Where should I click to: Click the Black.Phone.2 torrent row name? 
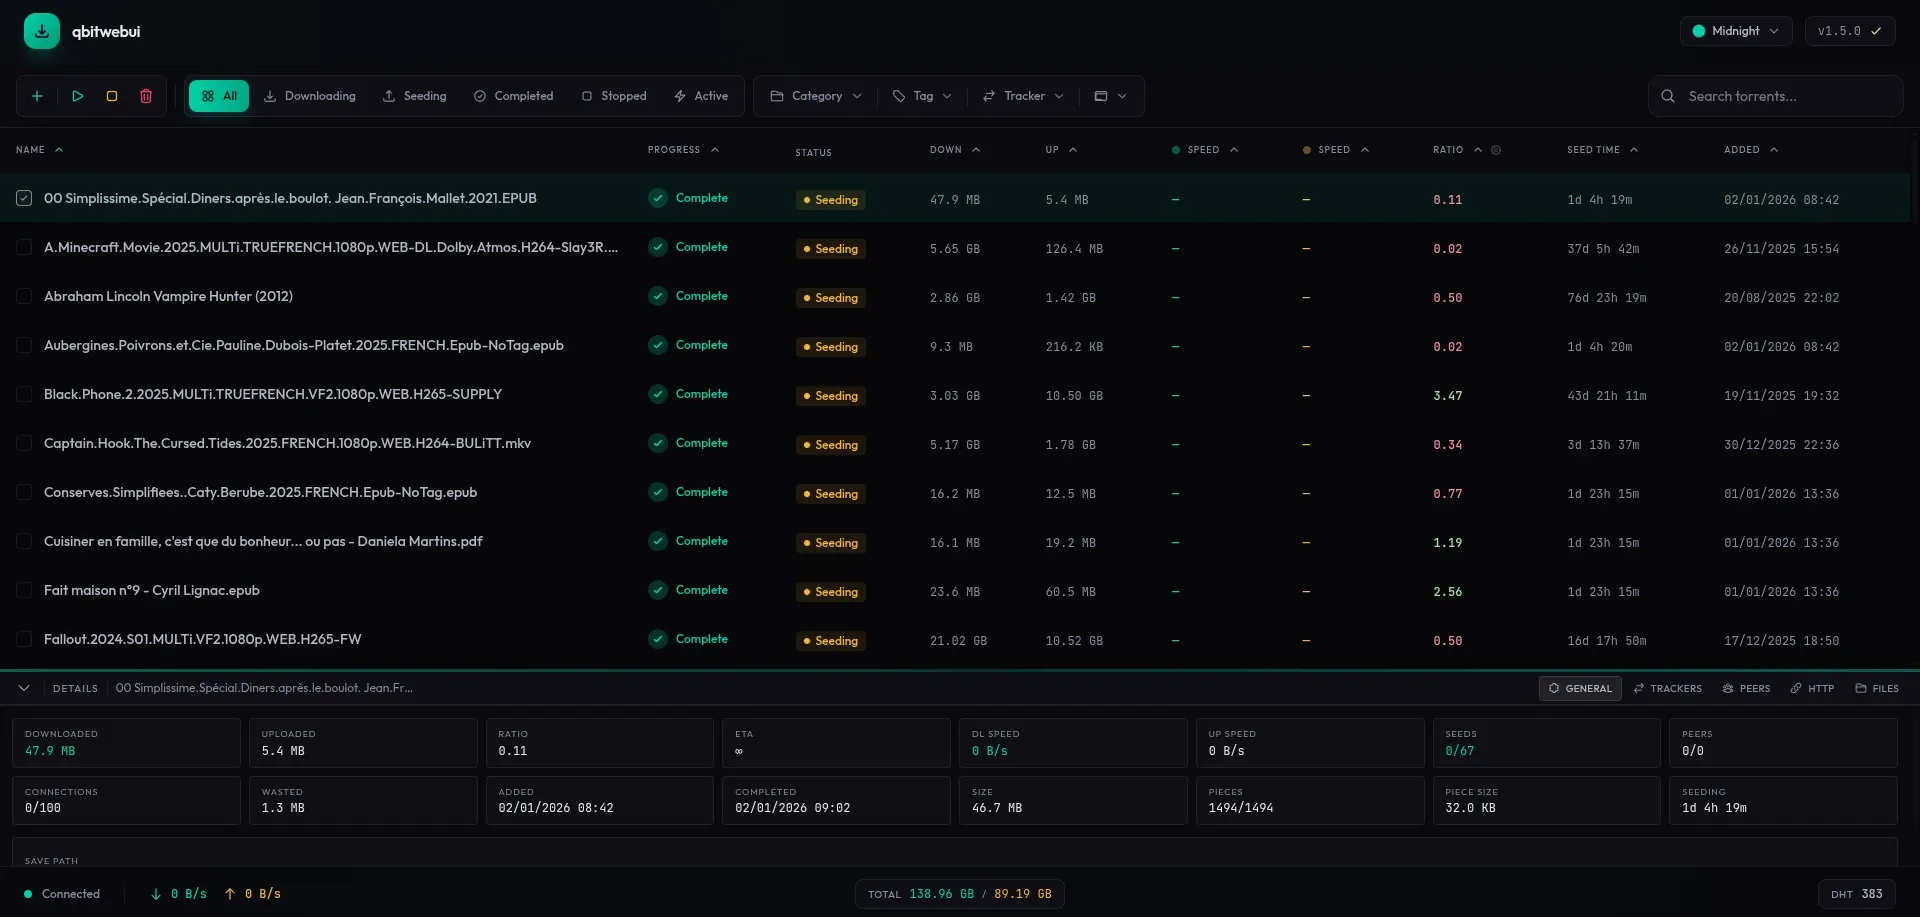point(273,394)
